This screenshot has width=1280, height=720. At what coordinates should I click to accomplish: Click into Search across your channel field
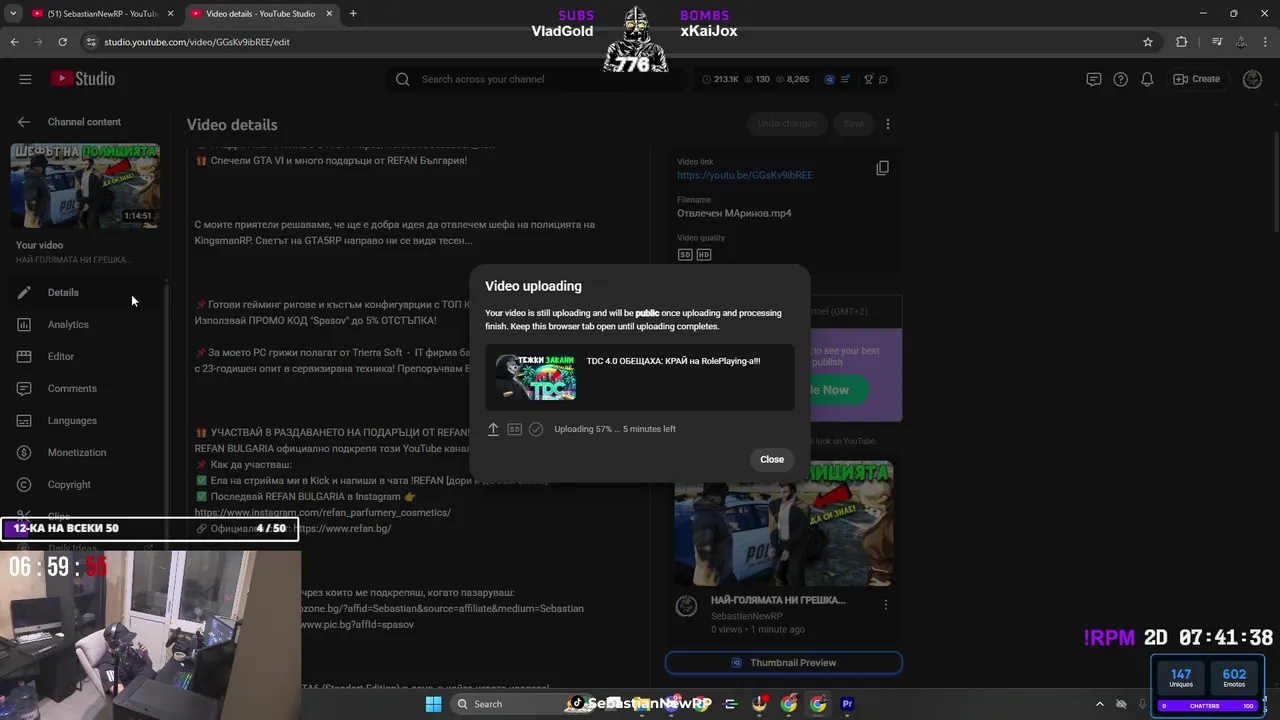[x=540, y=79]
